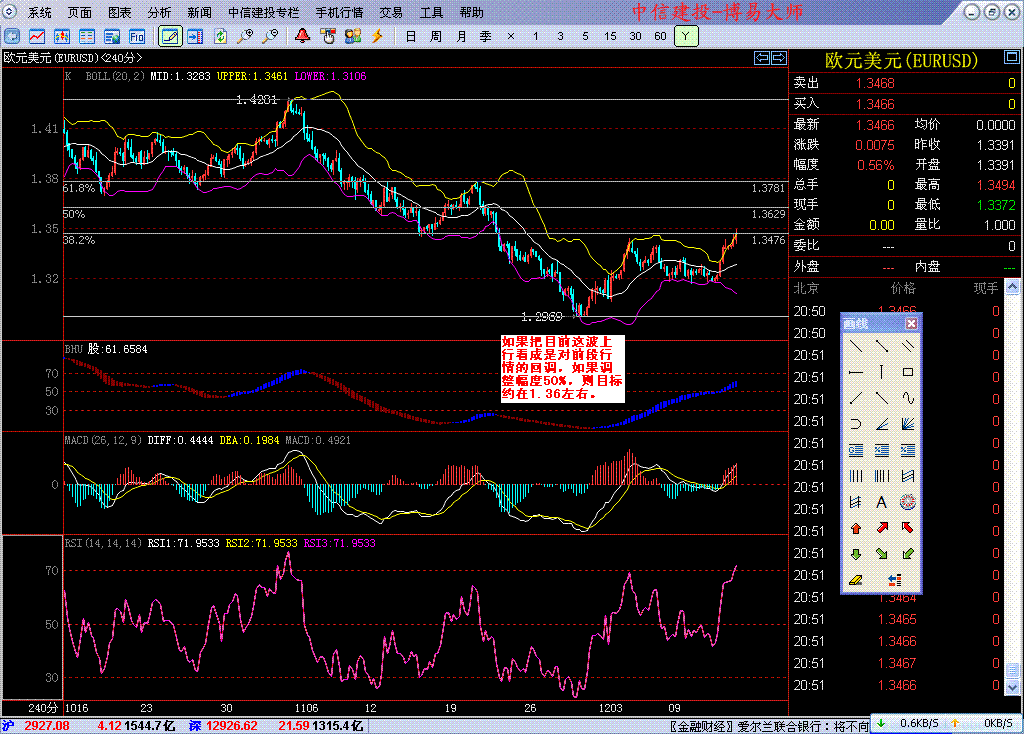This screenshot has width=1024, height=734.
Task: Click the first magnifier zoom icon
Action: (x=245, y=37)
